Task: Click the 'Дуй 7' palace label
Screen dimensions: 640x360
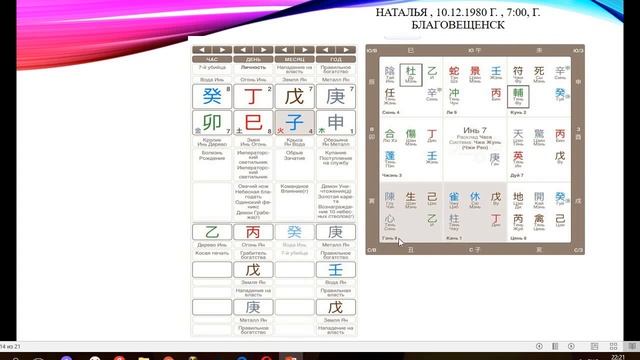Action: tap(517, 175)
